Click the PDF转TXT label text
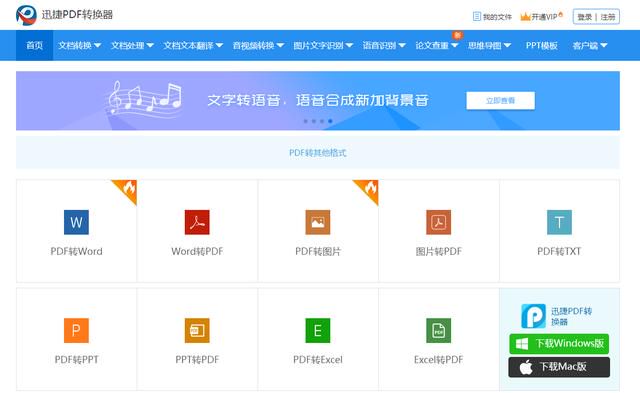The image size is (640, 393). click(559, 251)
